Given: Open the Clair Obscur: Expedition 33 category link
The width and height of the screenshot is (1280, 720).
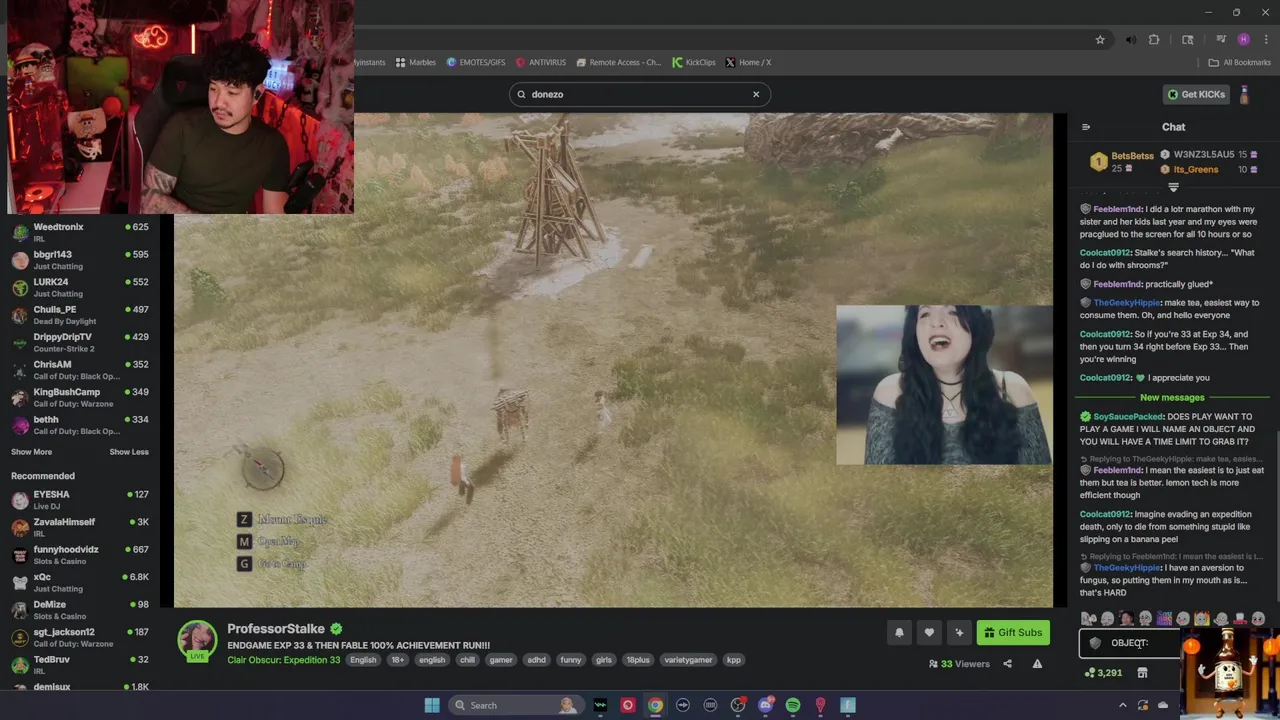Looking at the screenshot, I should tap(284, 660).
